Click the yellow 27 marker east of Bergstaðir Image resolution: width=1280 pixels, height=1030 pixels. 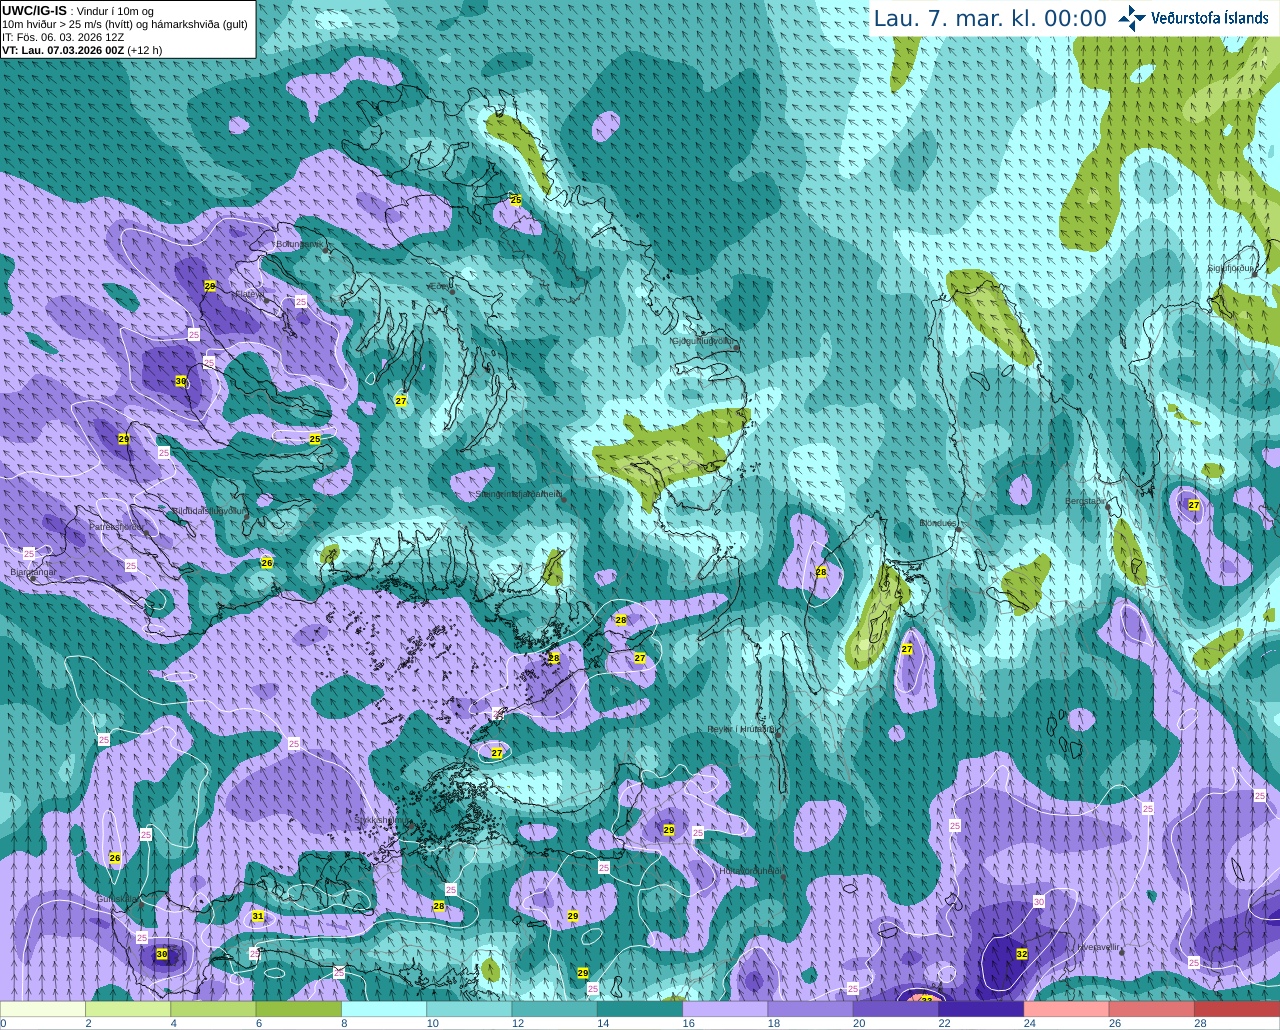[x=1194, y=505]
